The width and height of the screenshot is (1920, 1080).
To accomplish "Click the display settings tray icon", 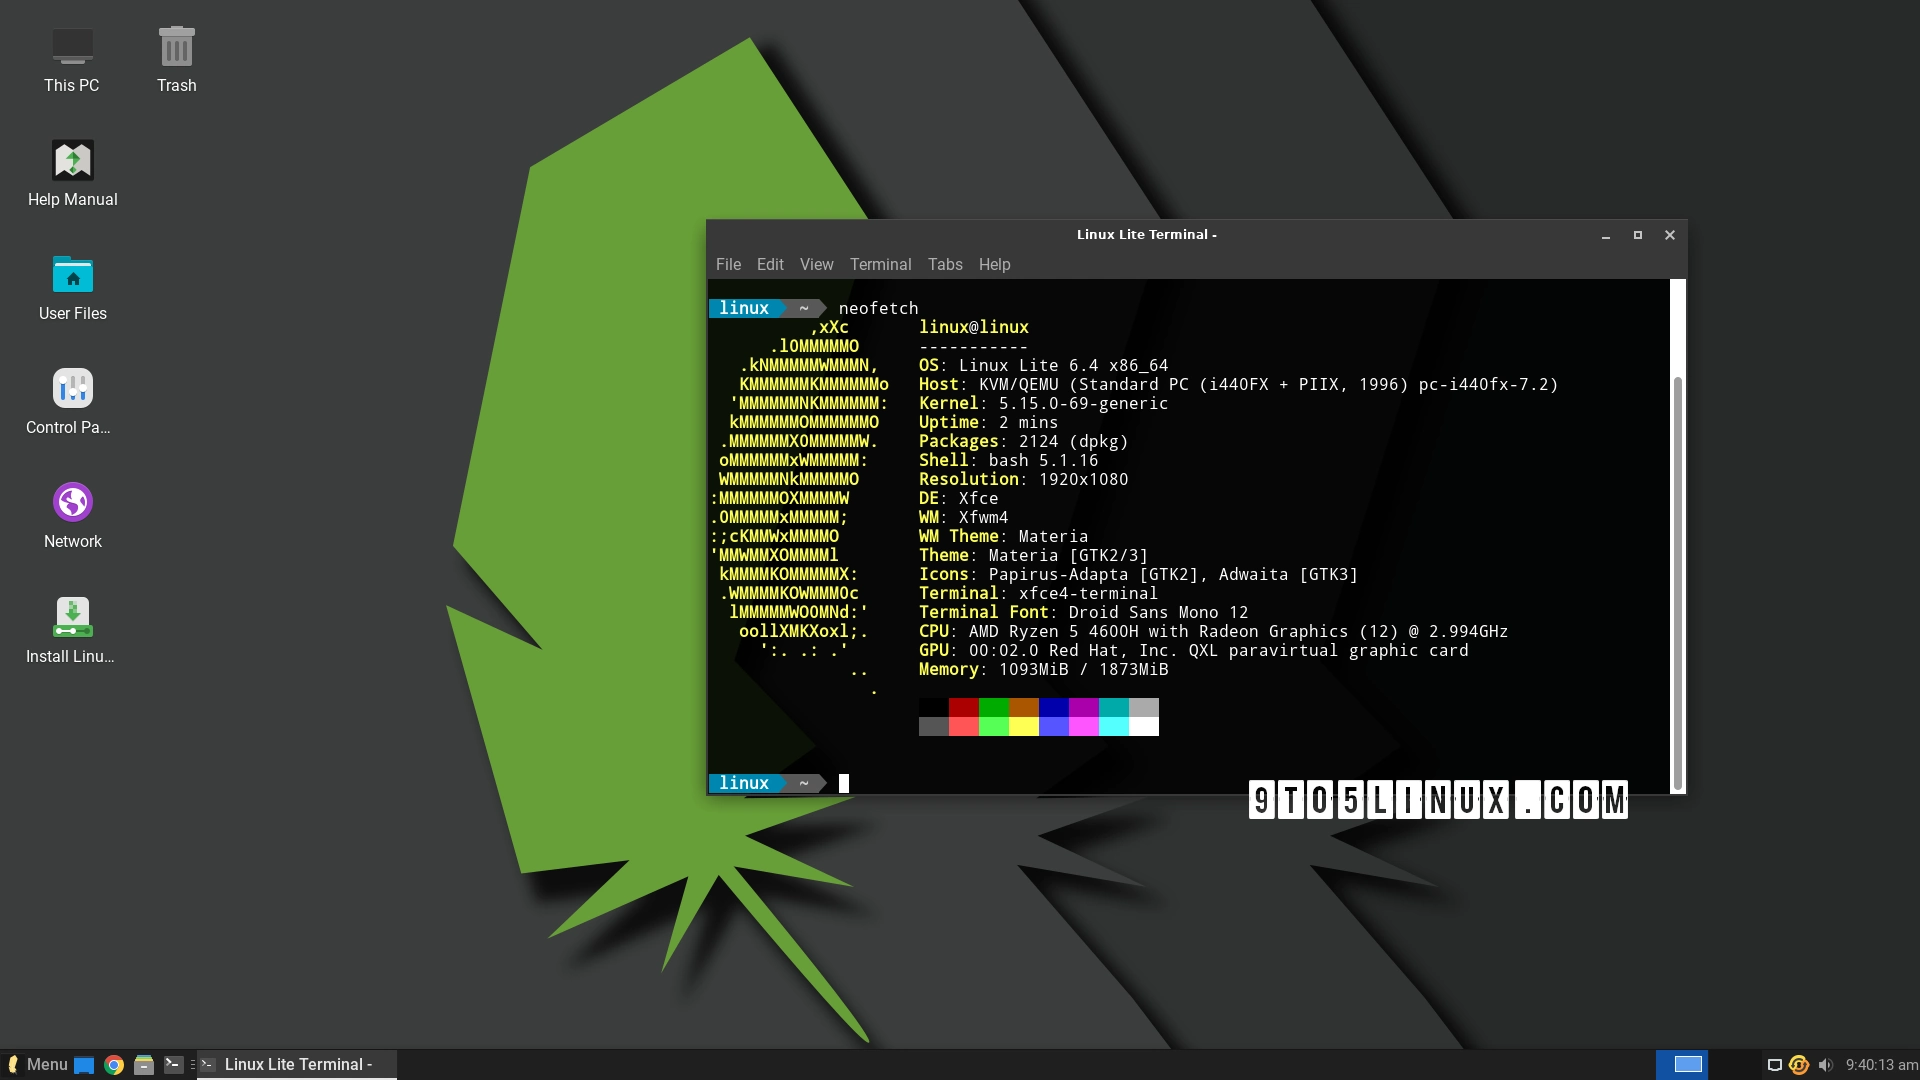I will (1774, 1064).
